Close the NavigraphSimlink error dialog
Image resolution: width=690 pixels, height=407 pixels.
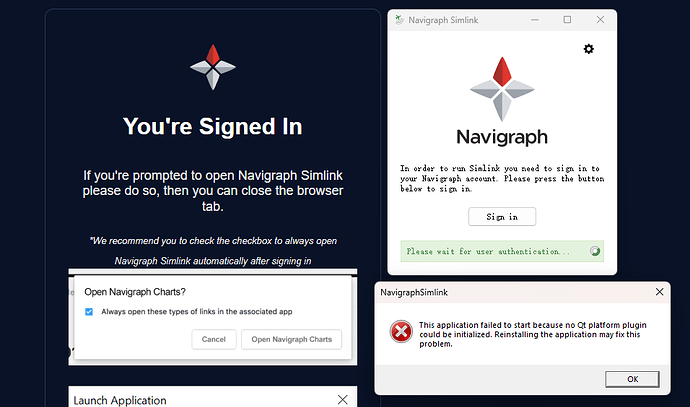(659, 292)
